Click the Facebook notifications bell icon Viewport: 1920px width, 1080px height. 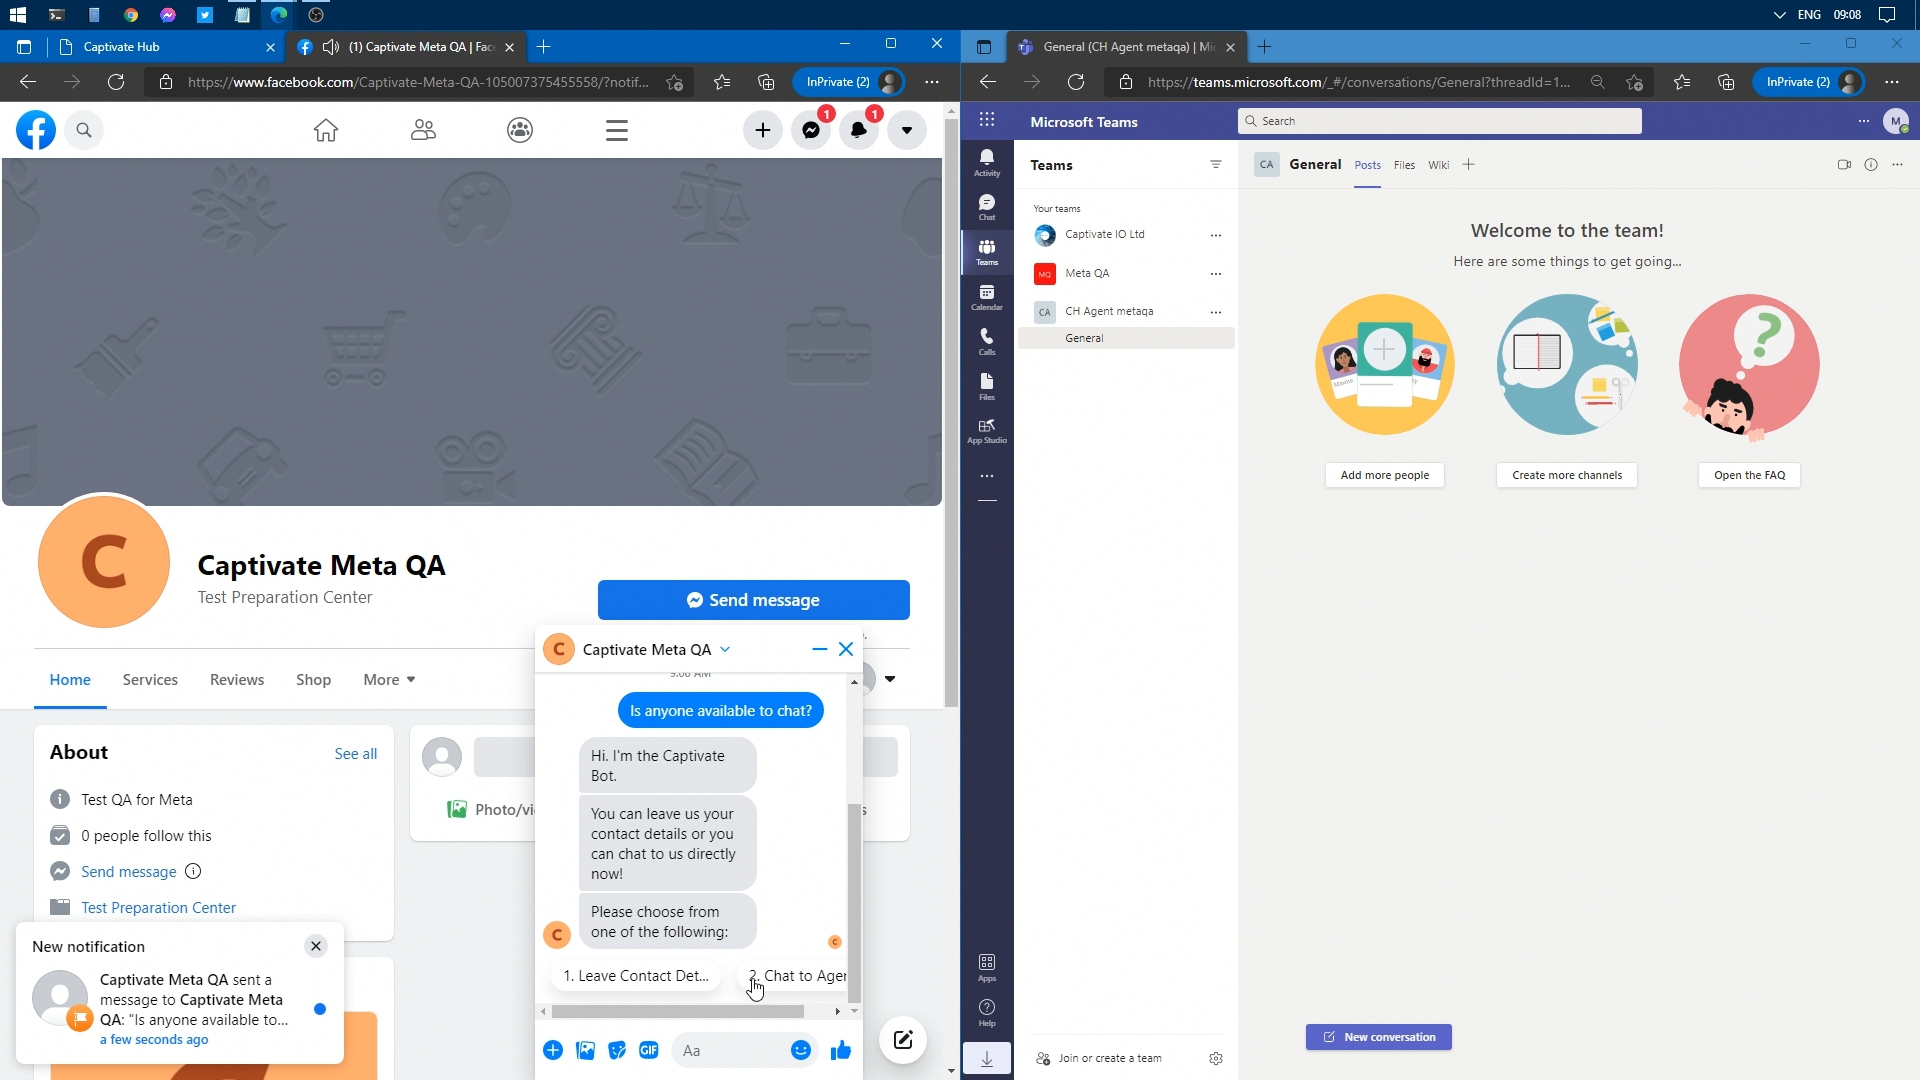859,130
